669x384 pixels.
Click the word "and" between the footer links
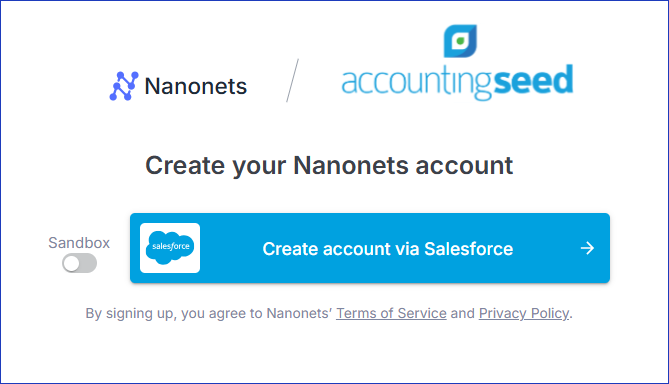[x=462, y=313]
